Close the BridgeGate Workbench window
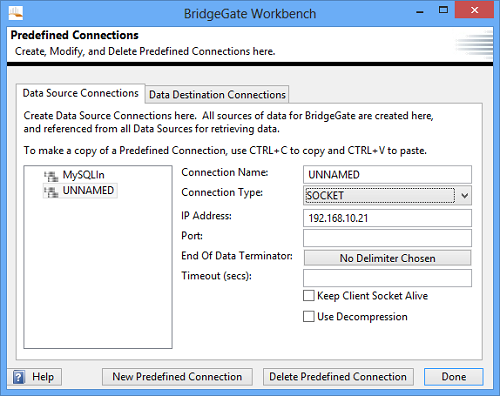 pyautogui.click(x=474, y=10)
